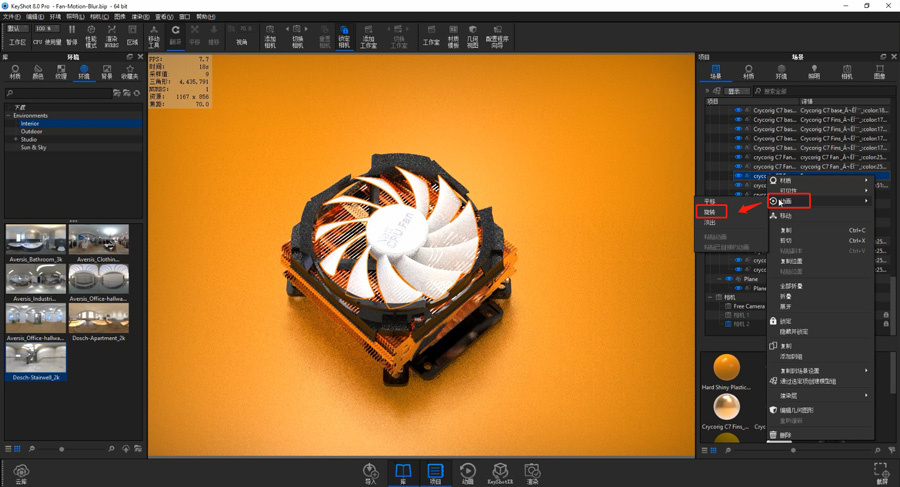
Task: Click the Pause (暂停) render toolbar icon
Action: click(72, 34)
